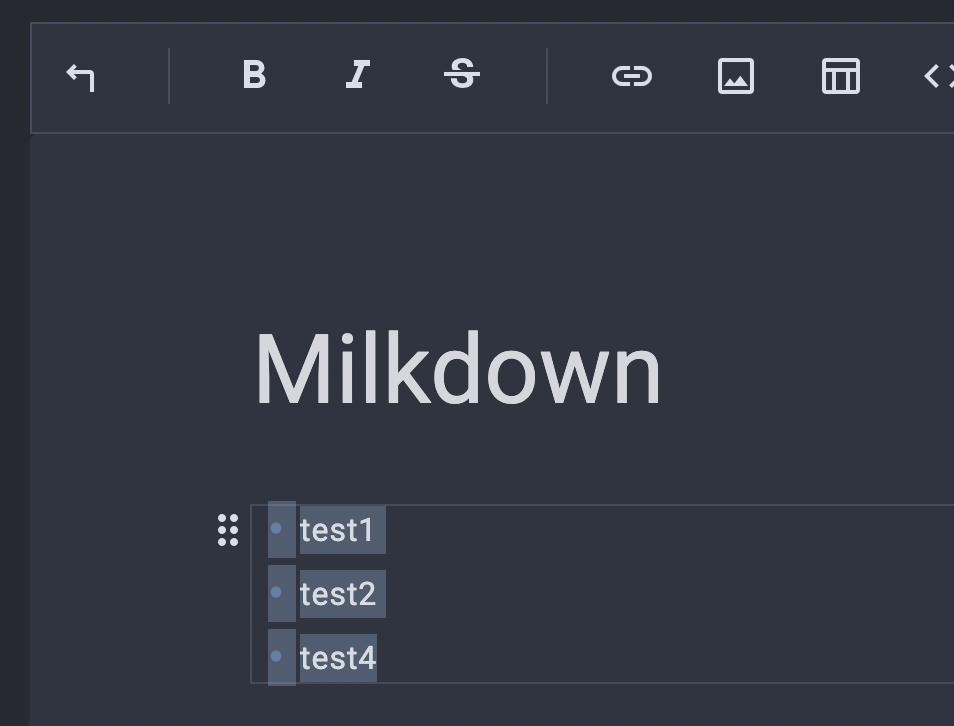Apply italic formatting

tap(358, 75)
